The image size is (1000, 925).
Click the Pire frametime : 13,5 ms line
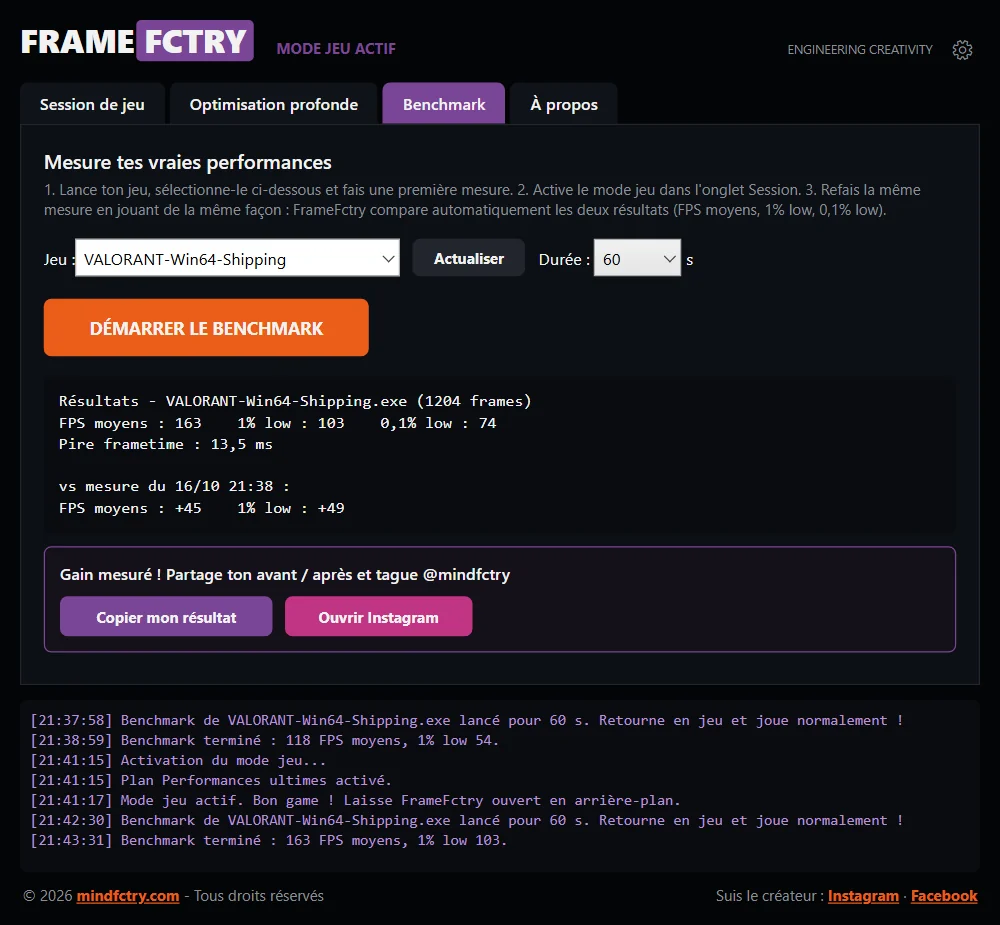tap(166, 444)
